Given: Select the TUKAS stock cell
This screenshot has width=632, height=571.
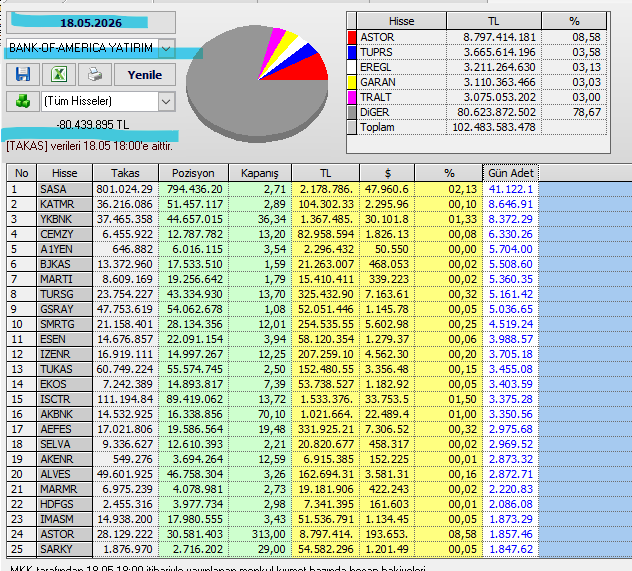Looking at the screenshot, I should point(64,369).
